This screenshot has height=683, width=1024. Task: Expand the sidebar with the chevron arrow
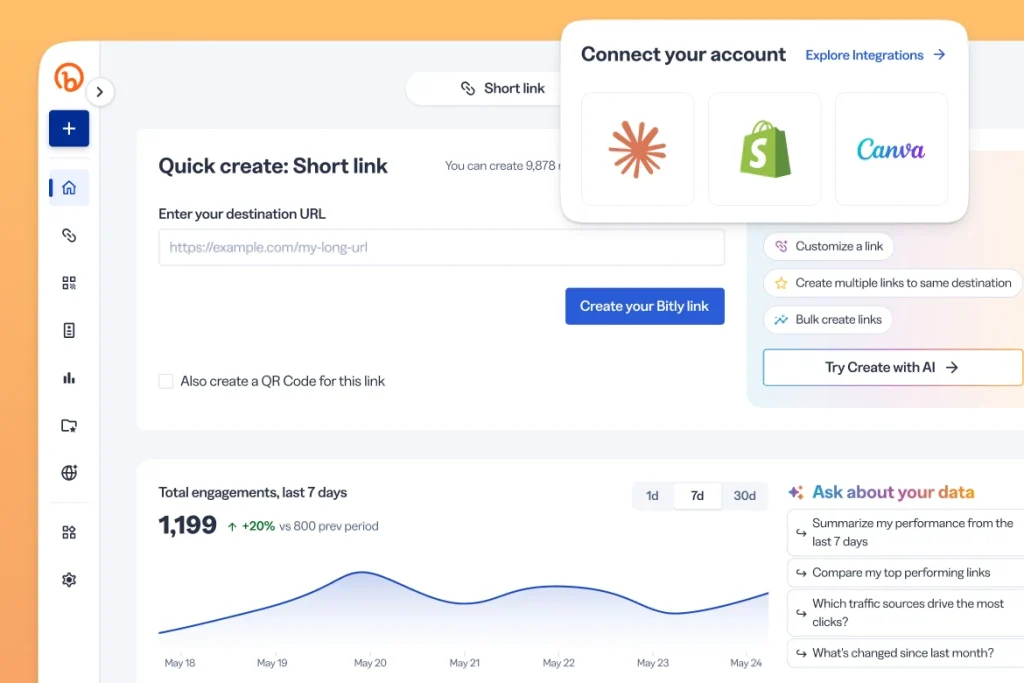tap(99, 92)
